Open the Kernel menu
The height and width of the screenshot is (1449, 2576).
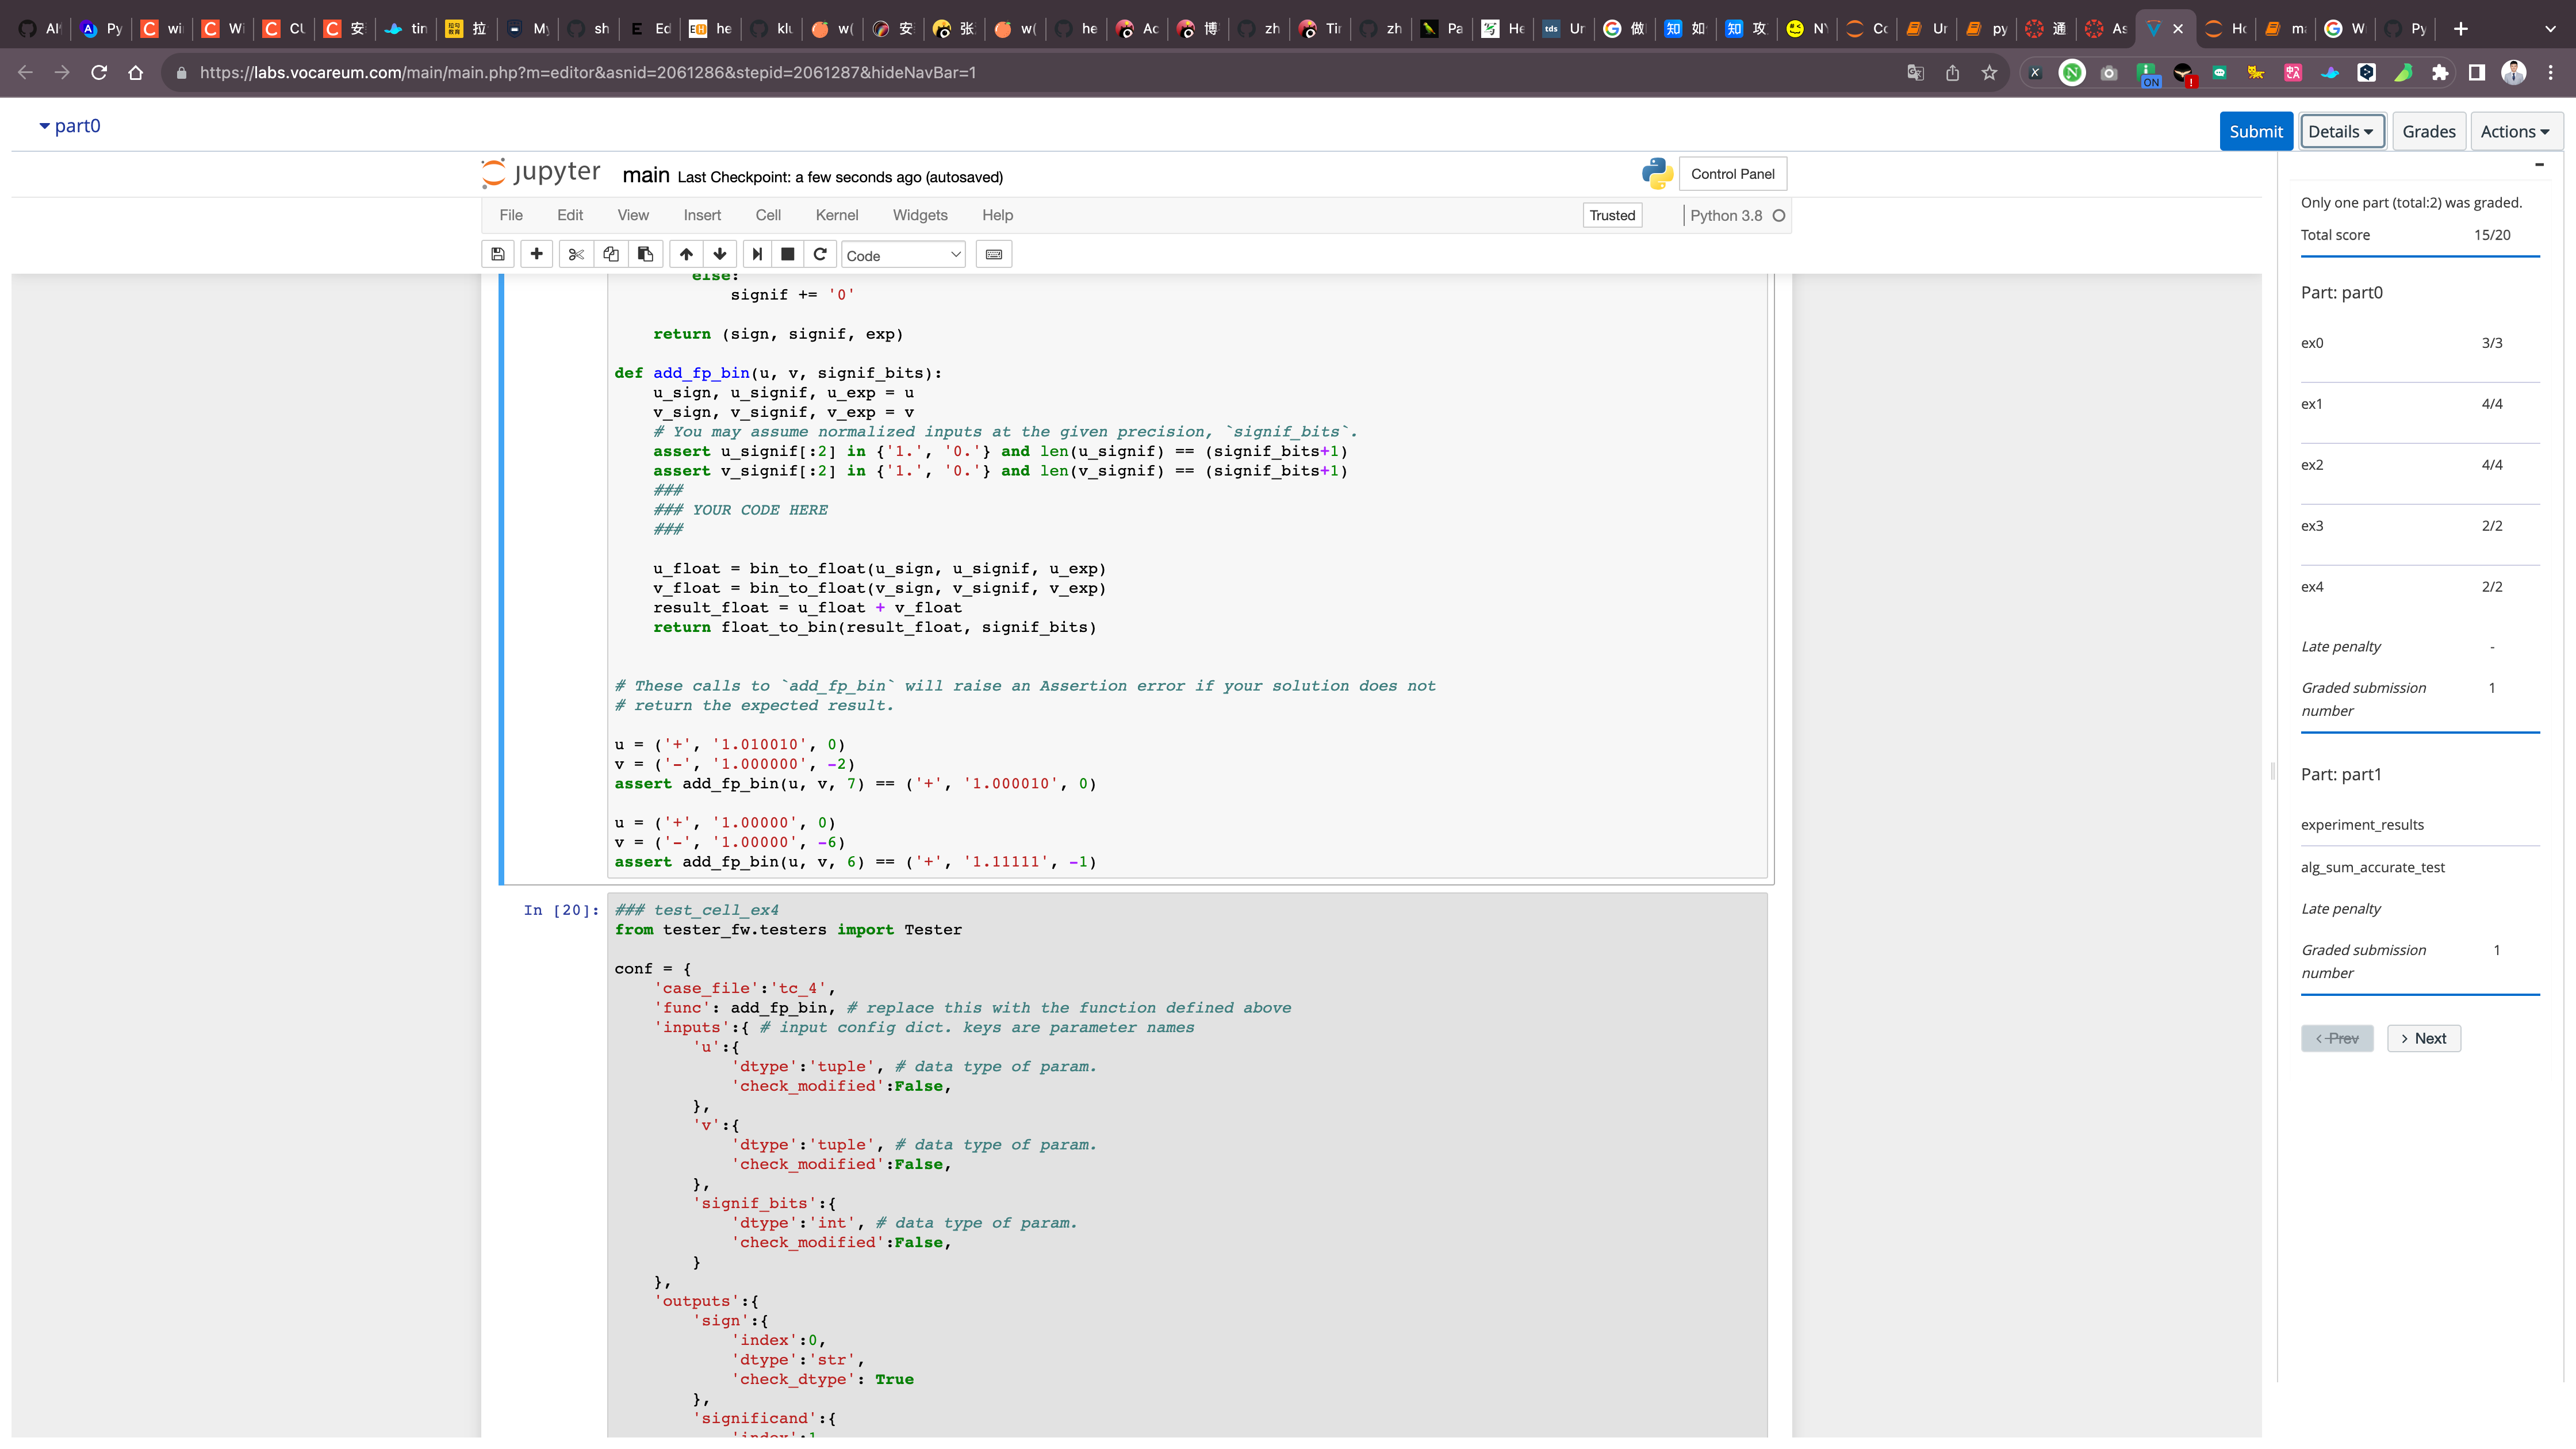coord(837,215)
